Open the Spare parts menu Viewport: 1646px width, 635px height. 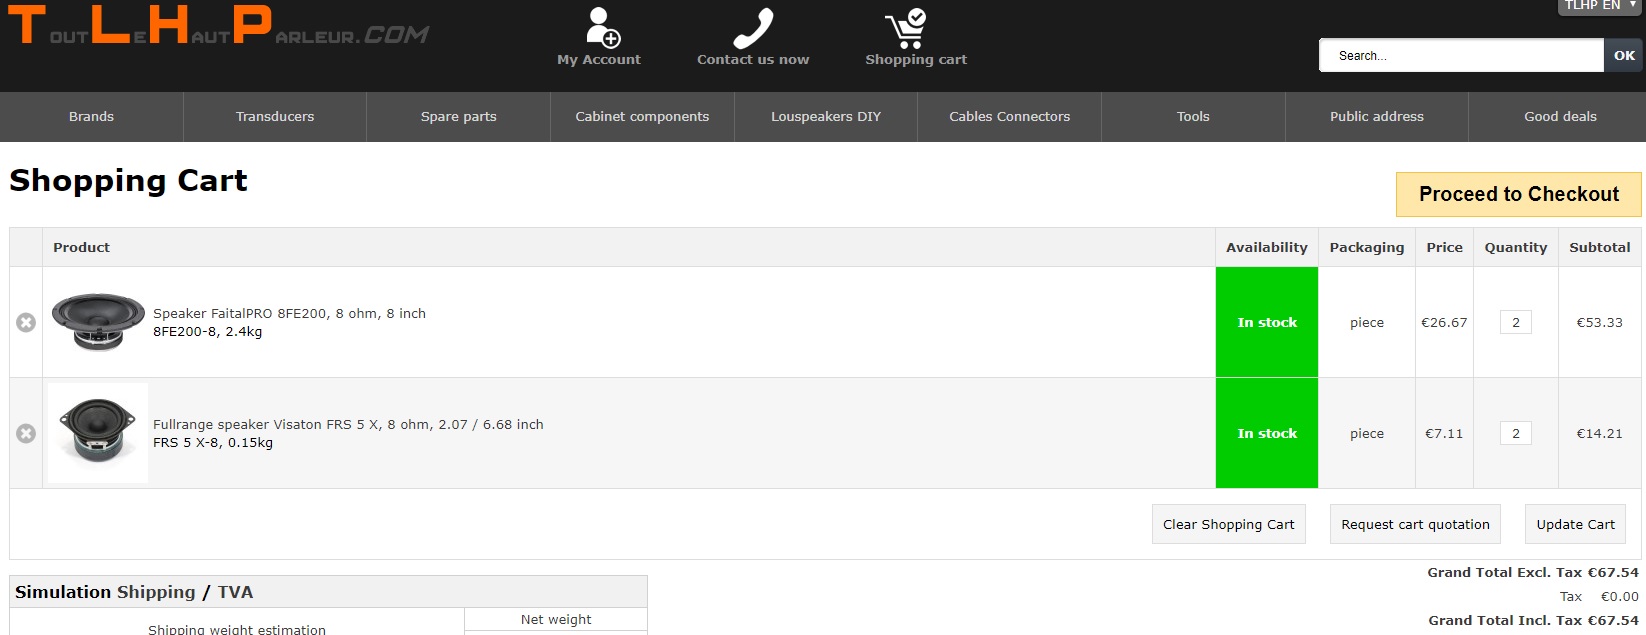458,117
